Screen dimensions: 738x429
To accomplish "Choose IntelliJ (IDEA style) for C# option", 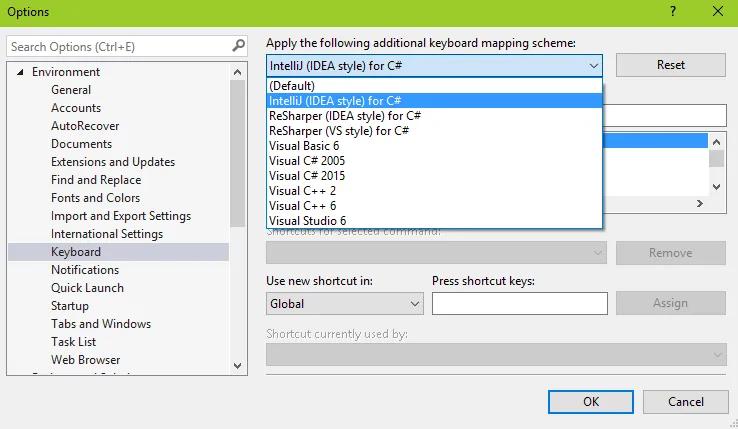I will point(434,101).
